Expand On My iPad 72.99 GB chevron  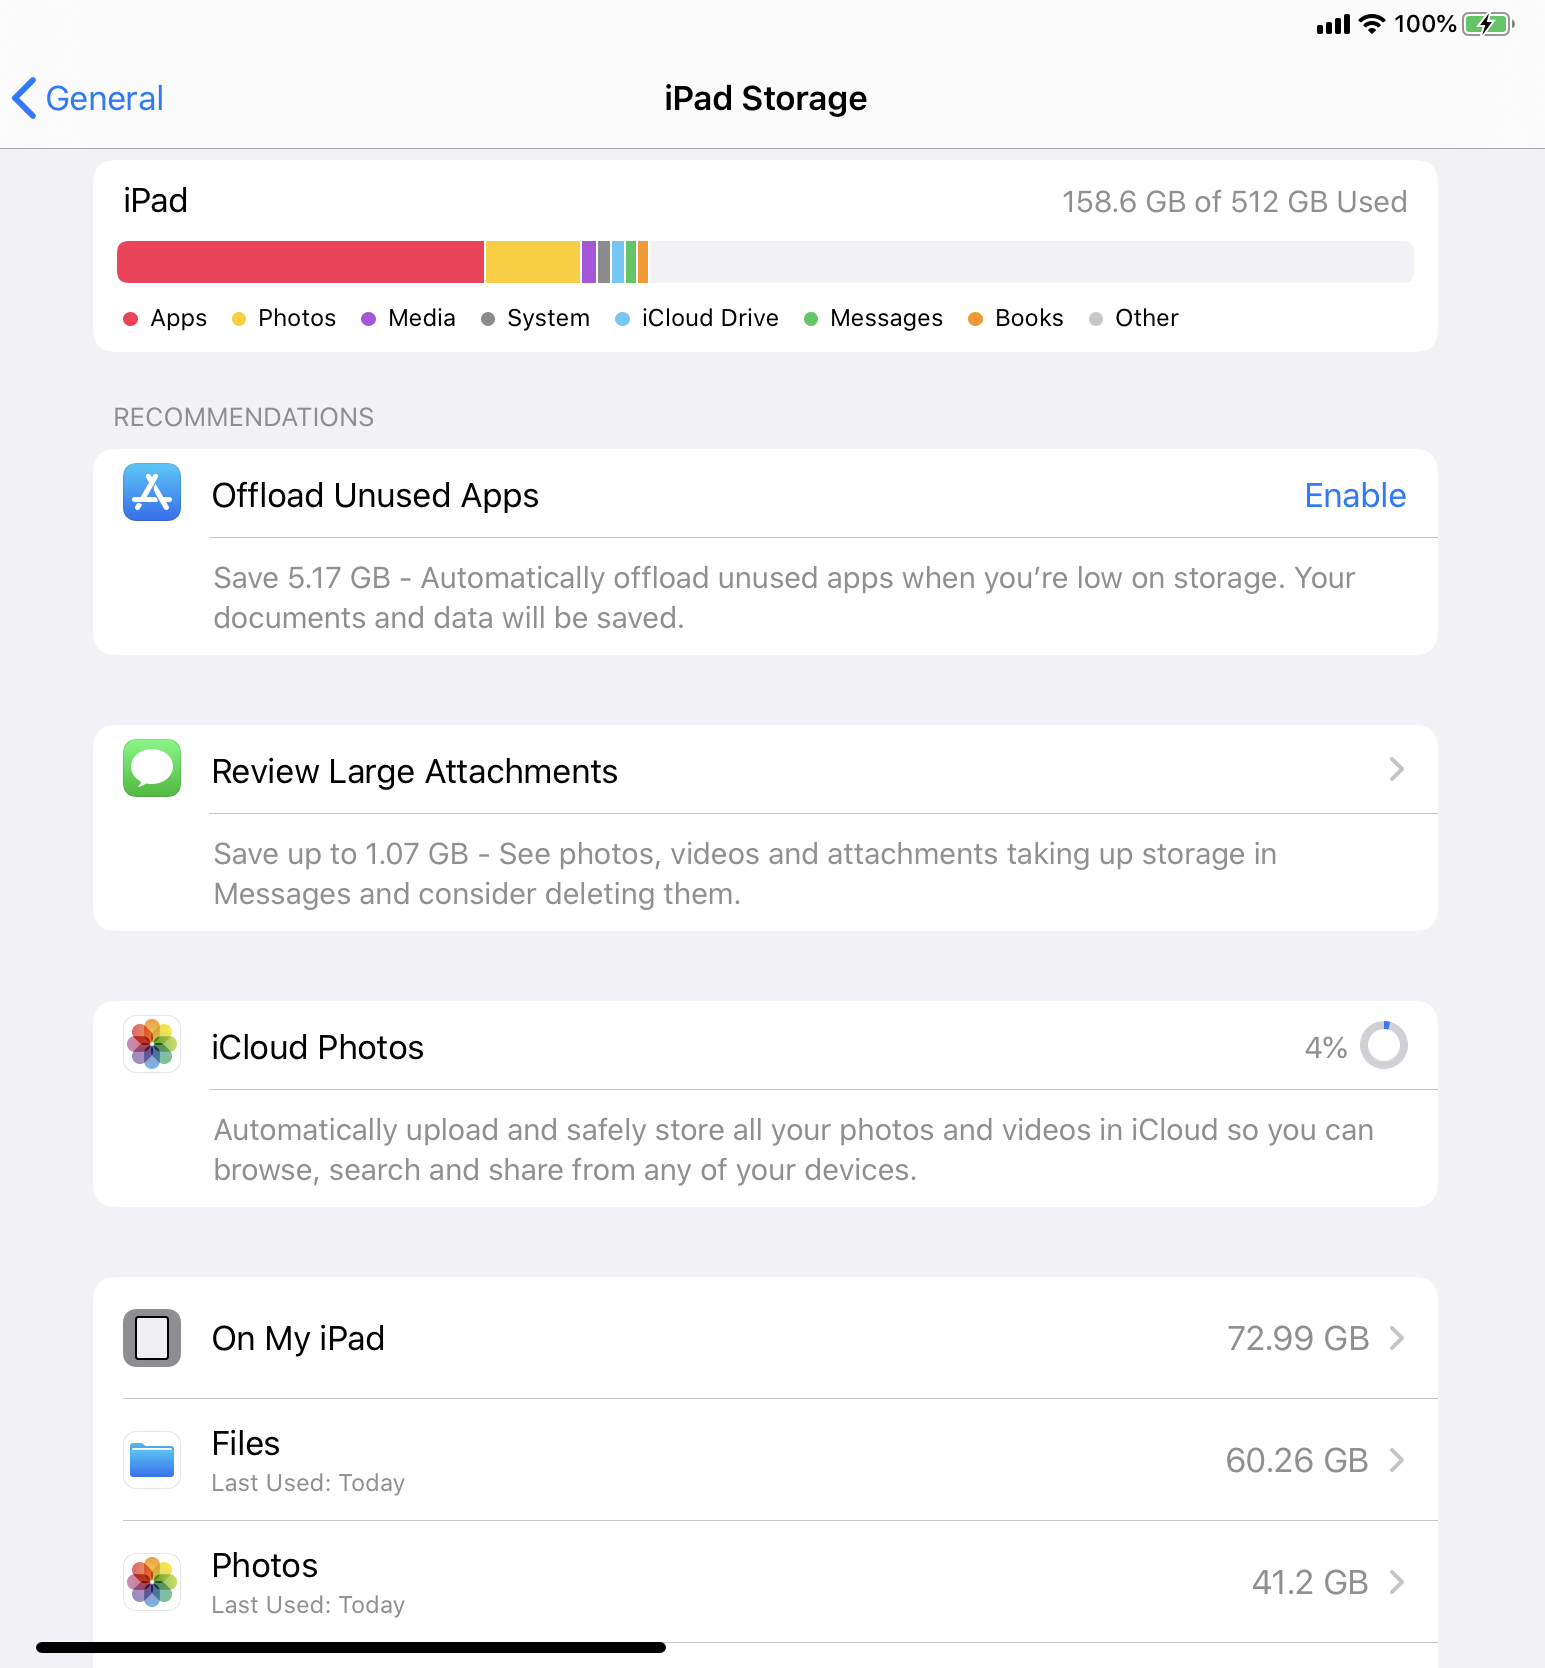pyautogui.click(x=1397, y=1338)
